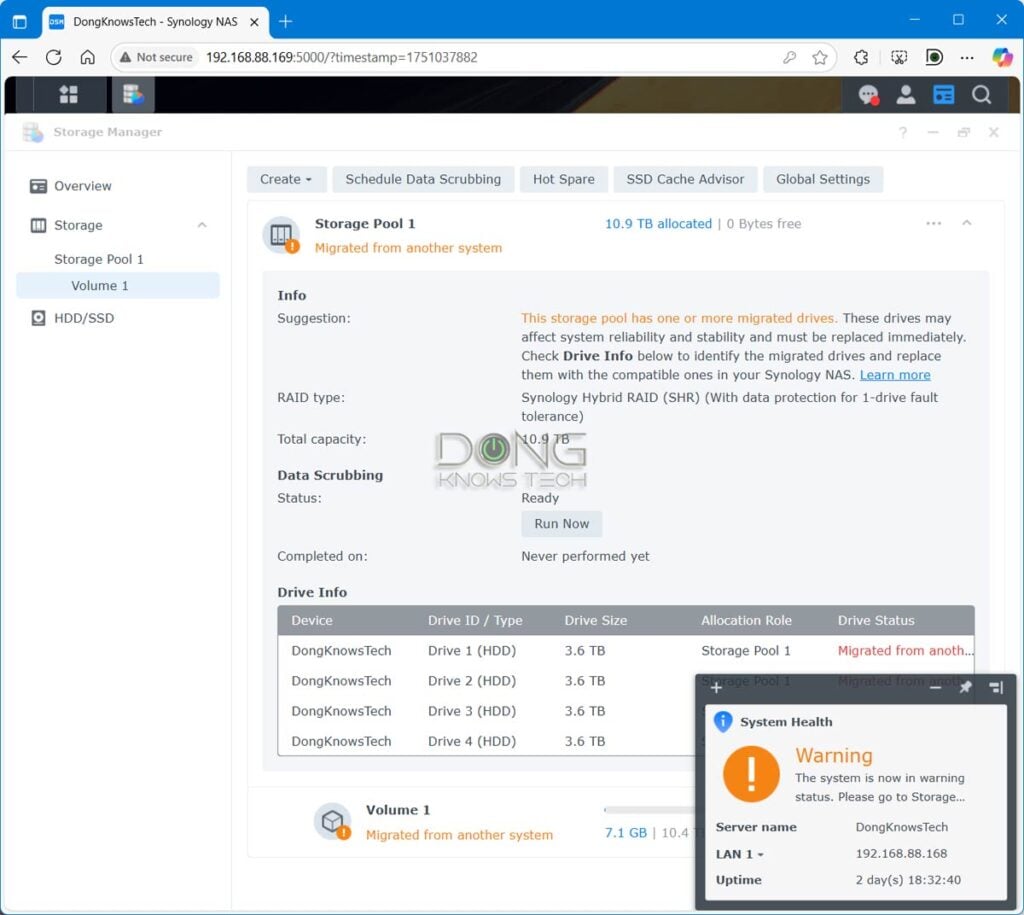This screenshot has height=915, width=1024.
Task: Click widget IP address 192.168.88.168
Action: [x=901, y=854]
